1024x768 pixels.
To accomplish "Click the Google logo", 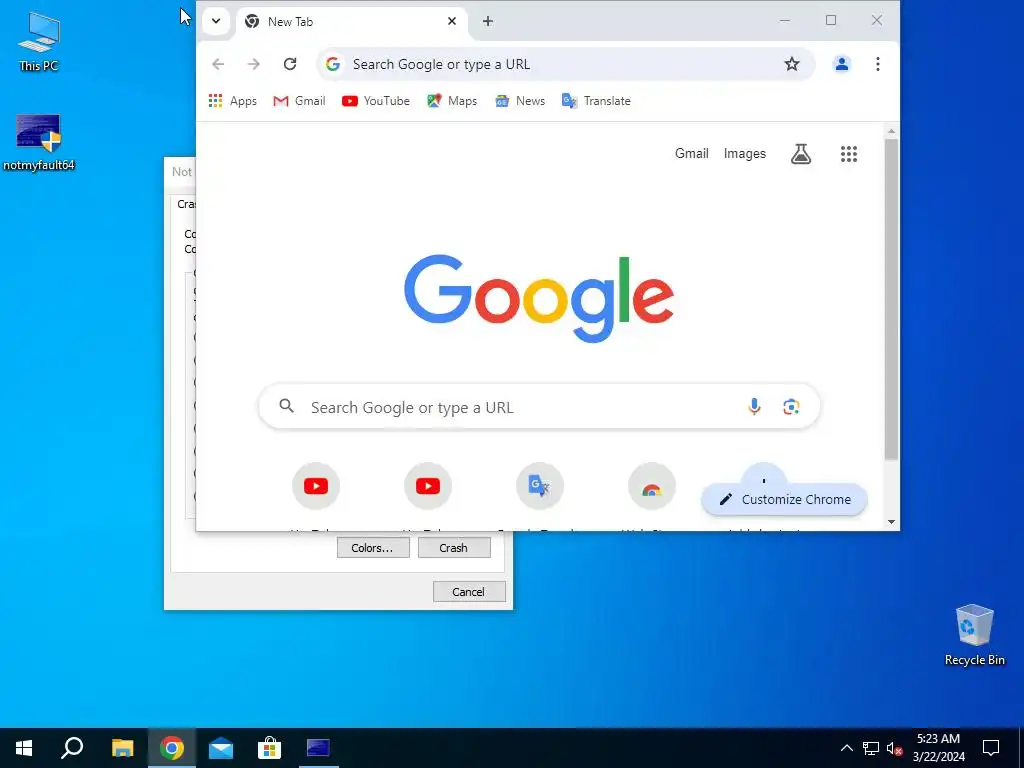I will [x=539, y=298].
